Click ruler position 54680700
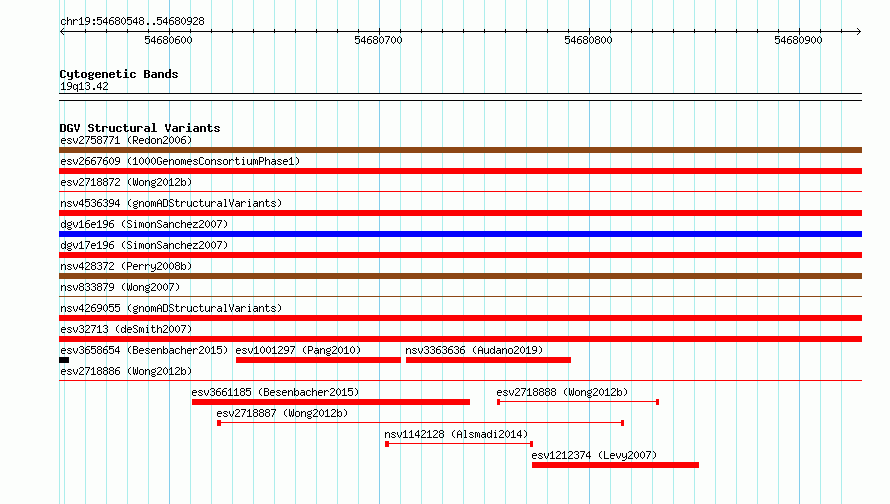 click(x=379, y=40)
